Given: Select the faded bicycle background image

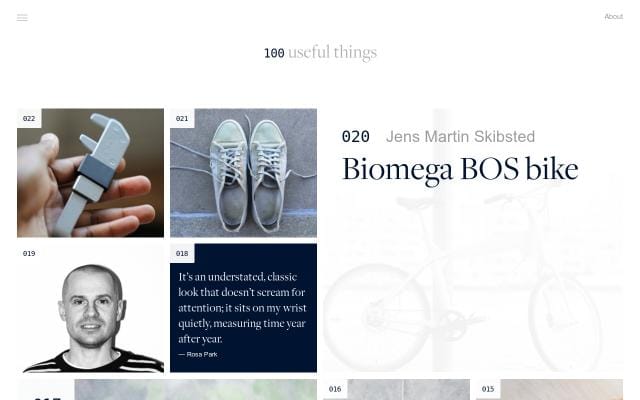Looking at the screenshot, I should click(x=470, y=290).
